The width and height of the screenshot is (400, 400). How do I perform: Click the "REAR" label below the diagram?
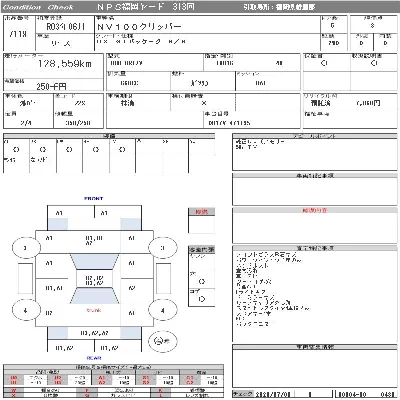click(94, 358)
